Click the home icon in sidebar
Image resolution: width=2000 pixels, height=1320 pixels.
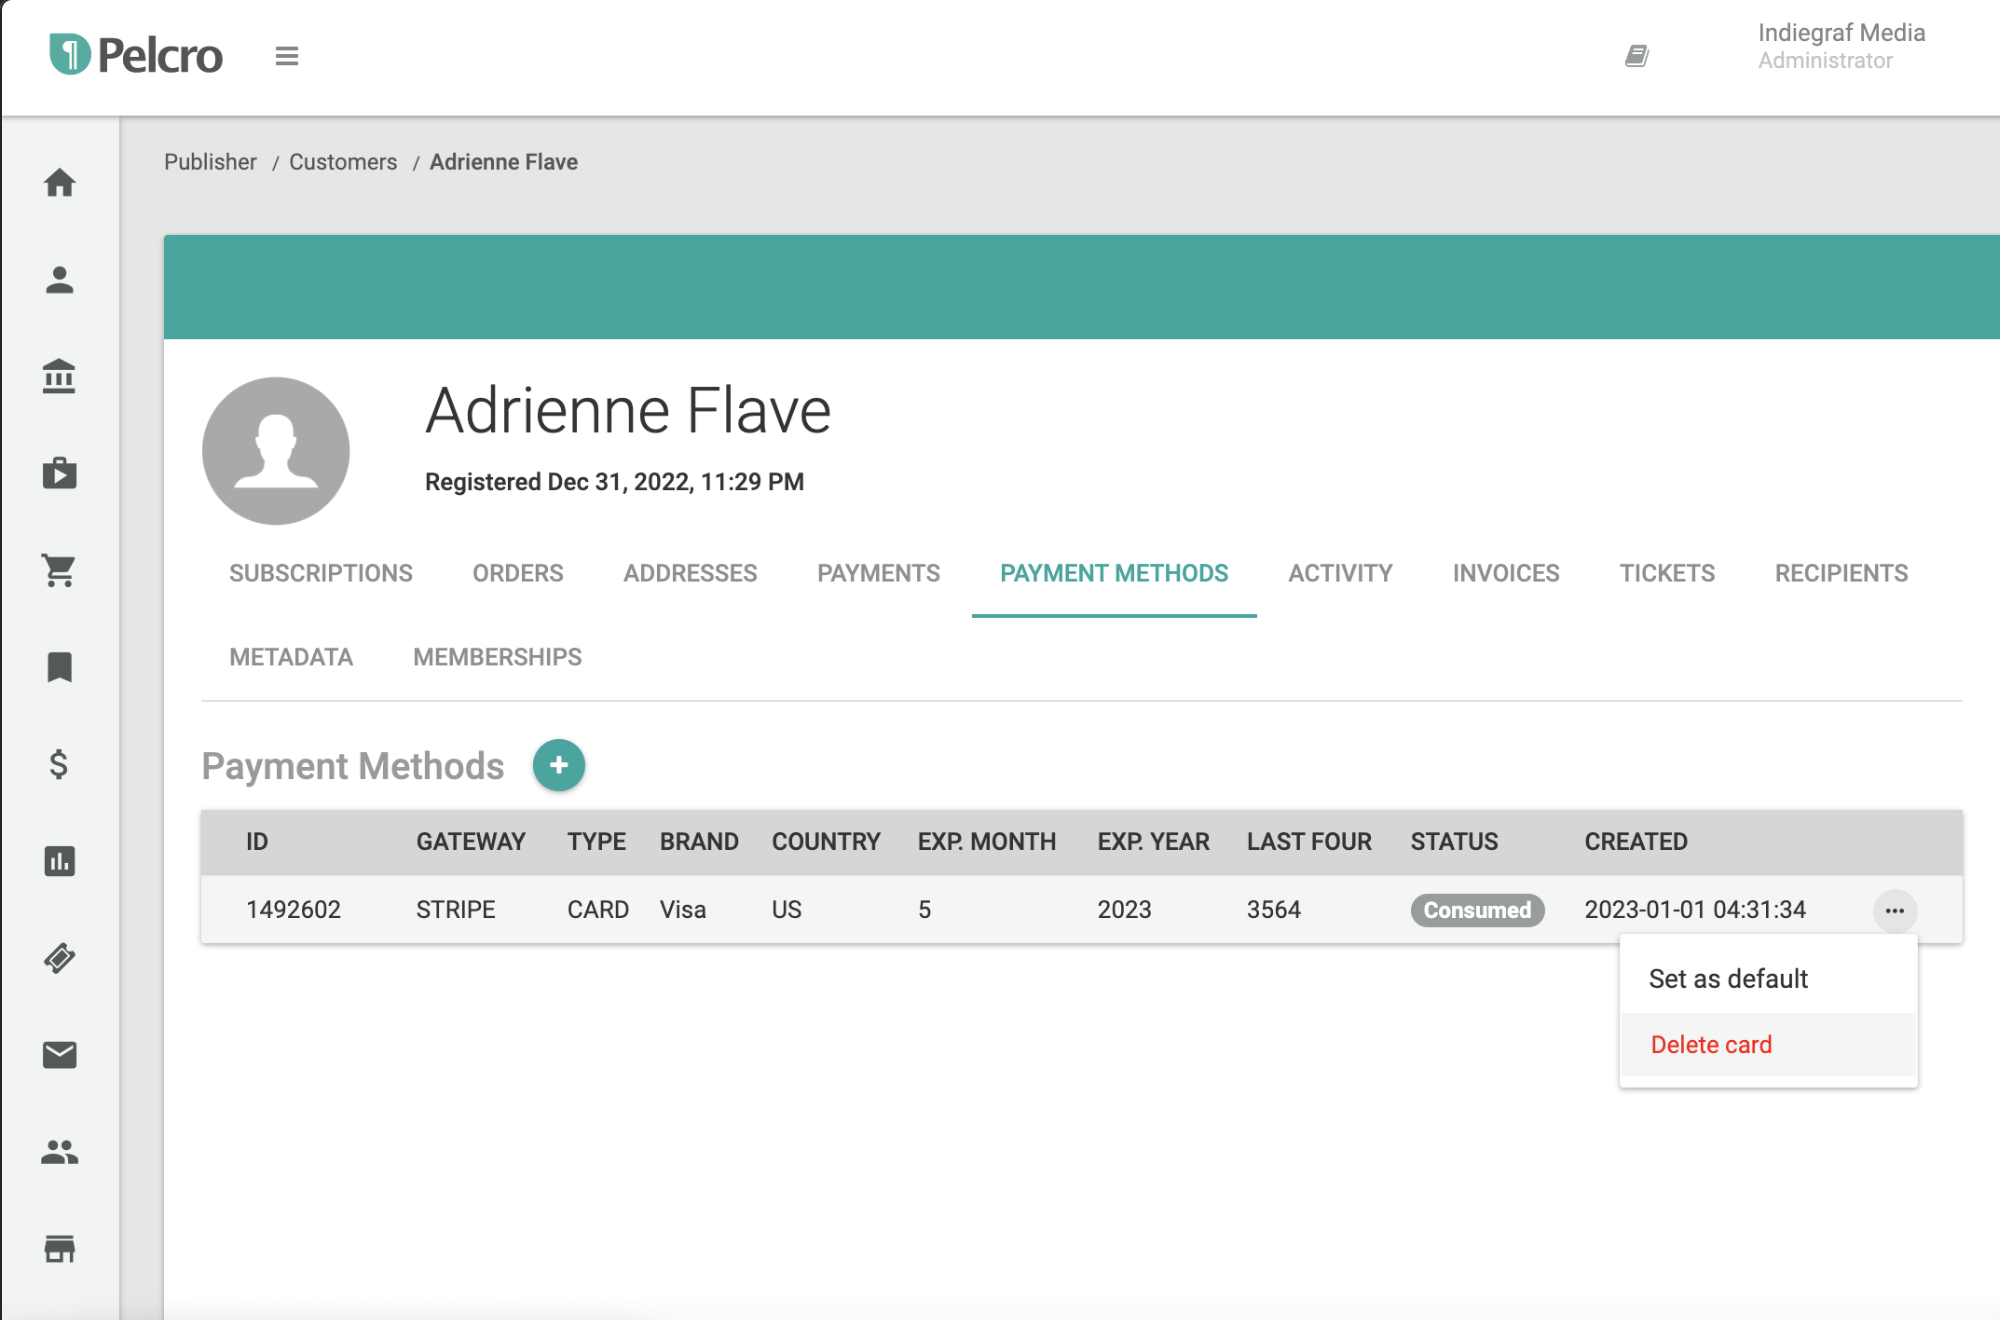pos(60,183)
